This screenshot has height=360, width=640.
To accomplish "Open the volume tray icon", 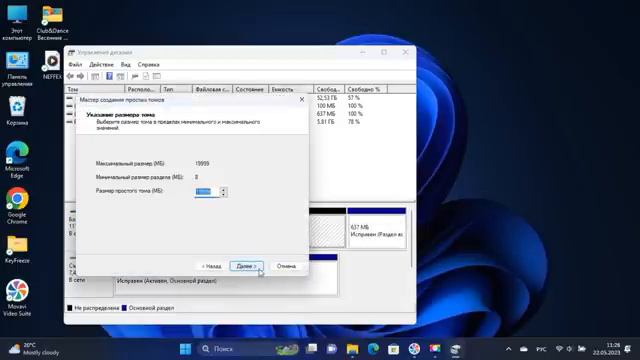I will pos(569,349).
